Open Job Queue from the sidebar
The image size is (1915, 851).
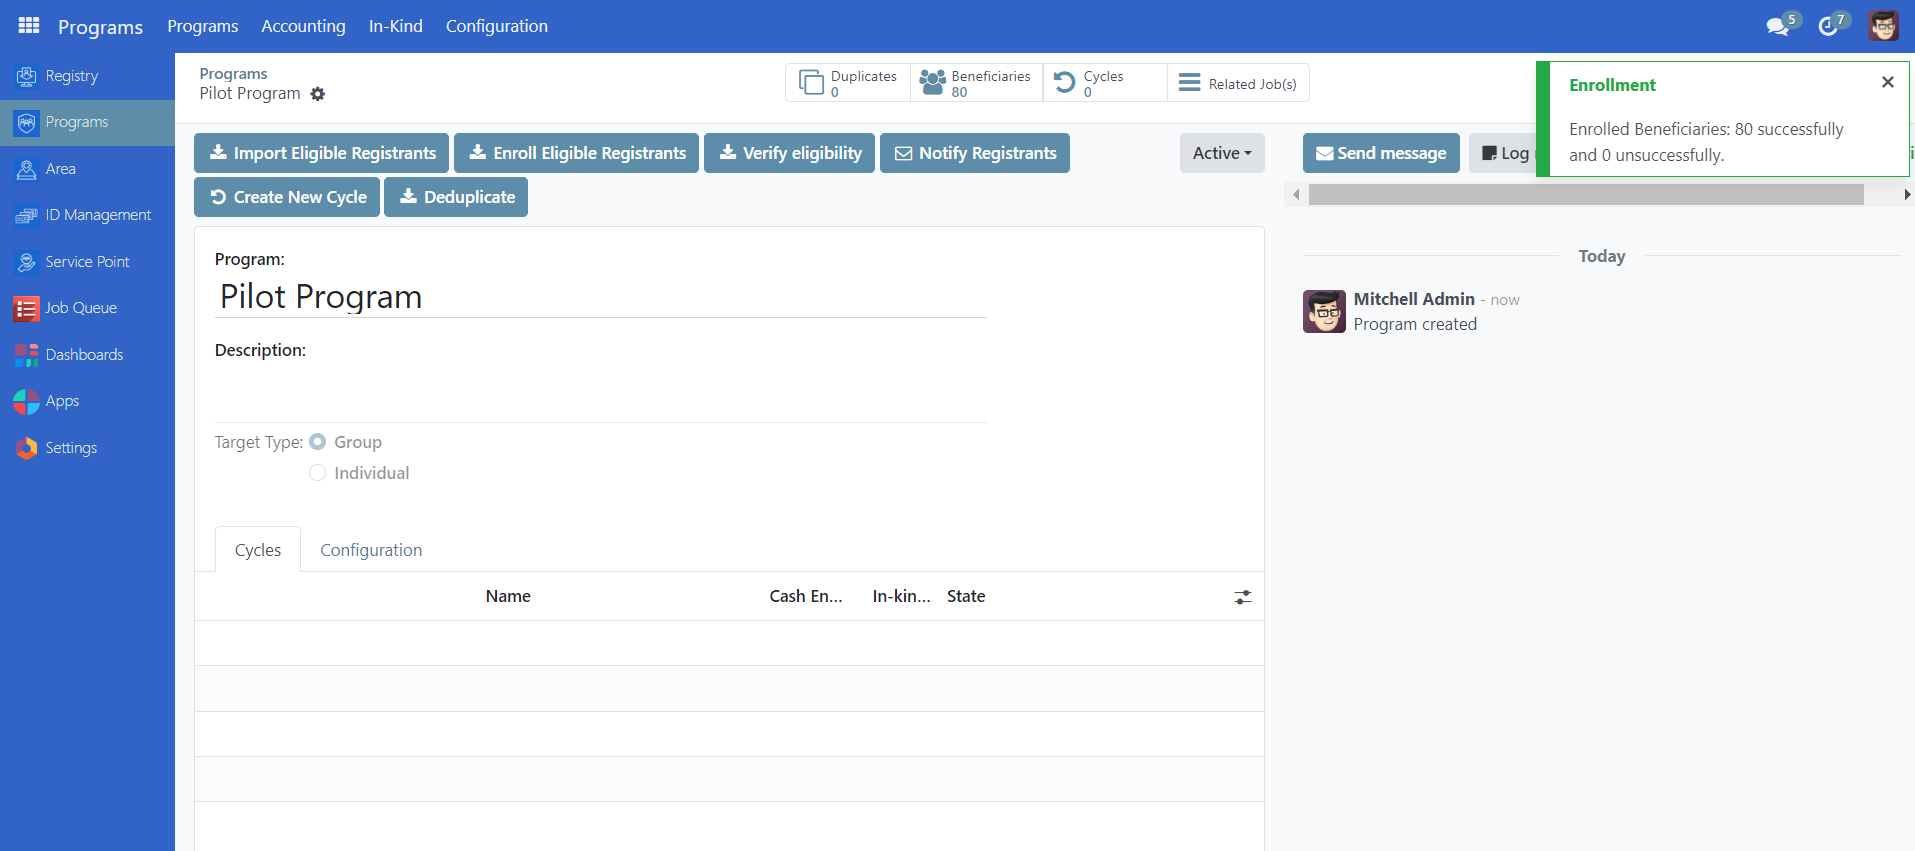[x=80, y=308]
